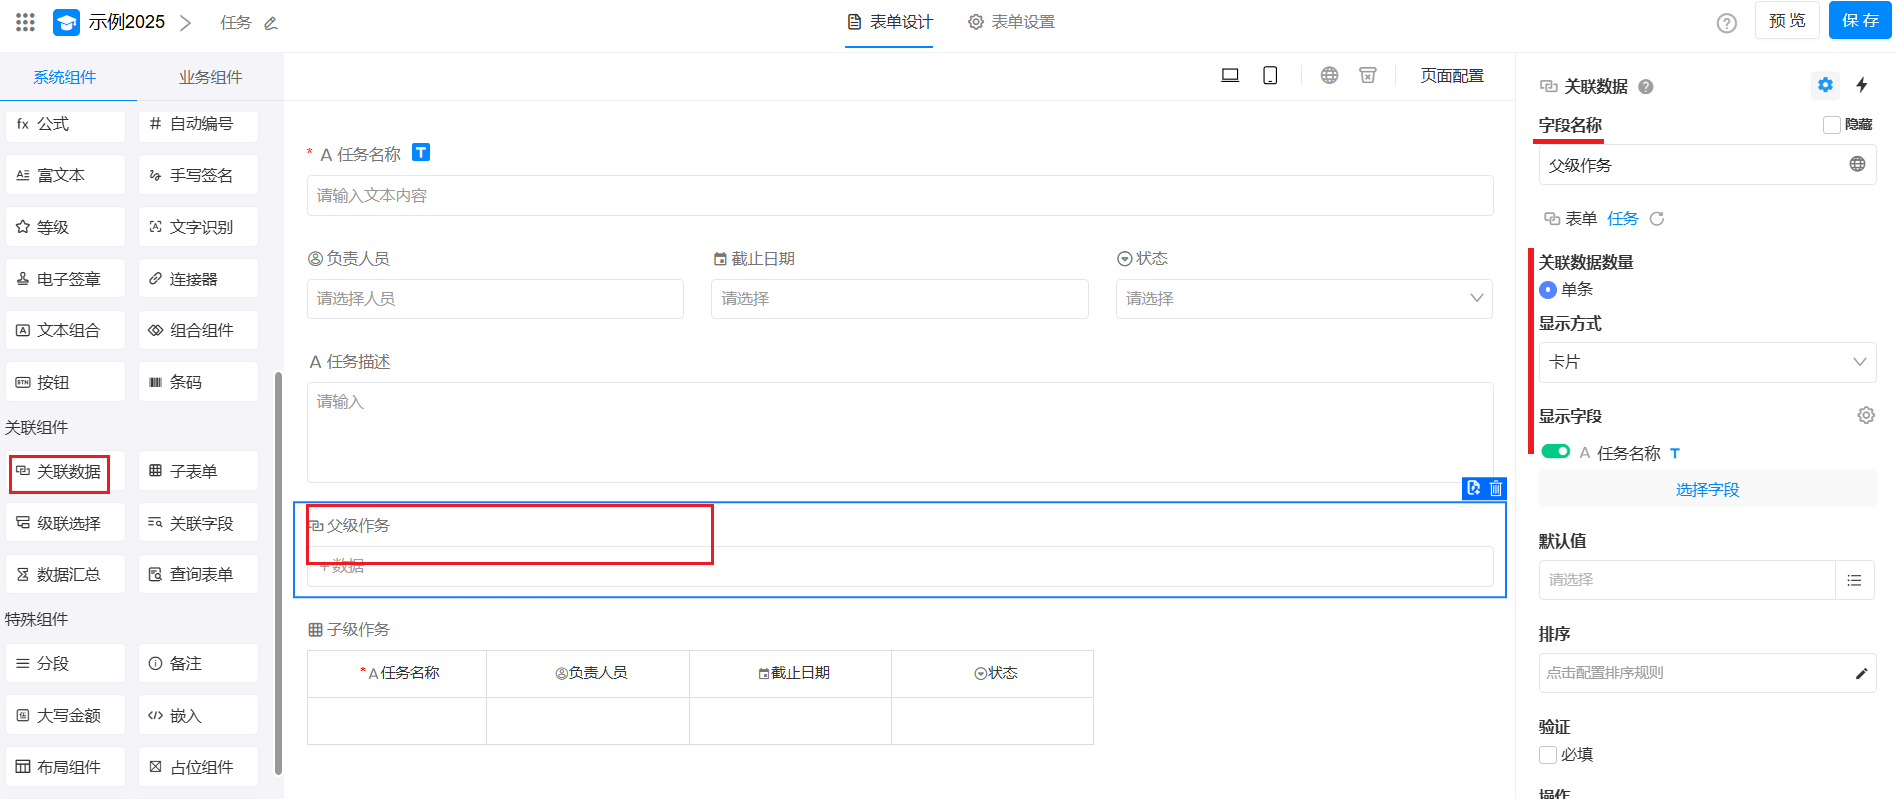This screenshot has width=1896, height=799.
Task: Enable the 必填 validation checkbox
Action: [x=1548, y=755]
